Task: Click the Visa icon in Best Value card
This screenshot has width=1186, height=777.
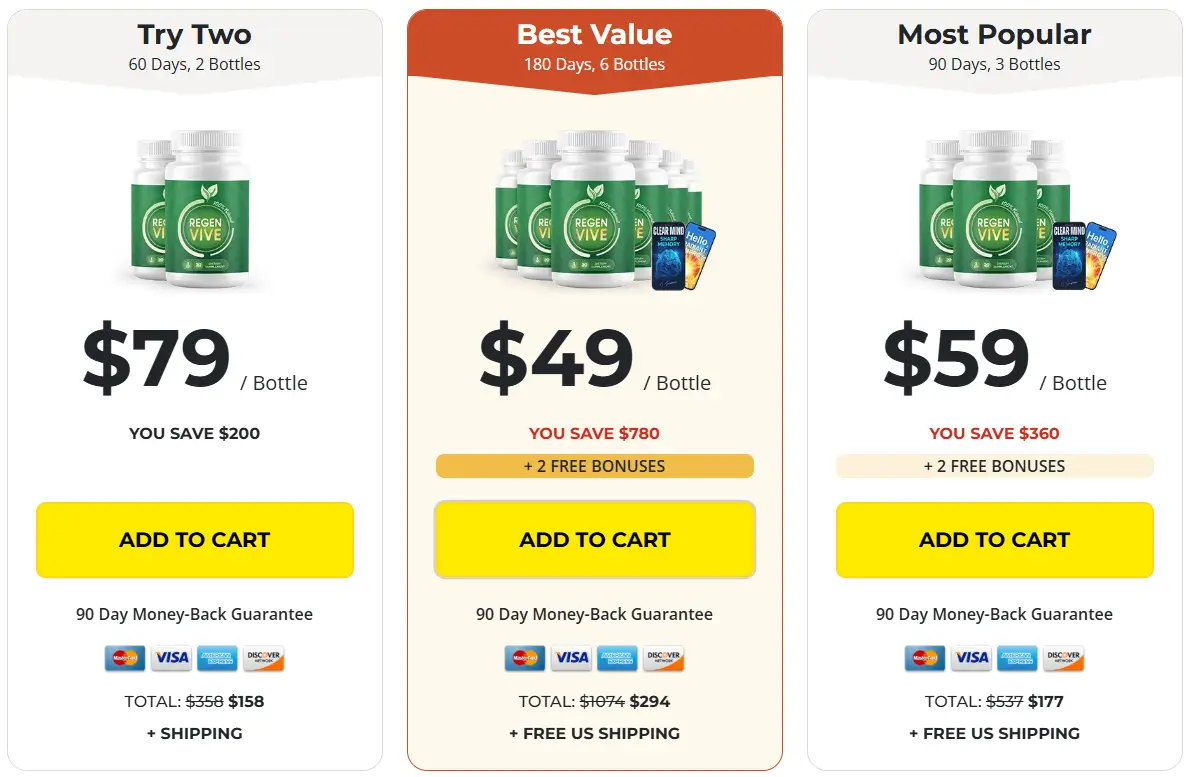Action: pyautogui.click(x=572, y=658)
